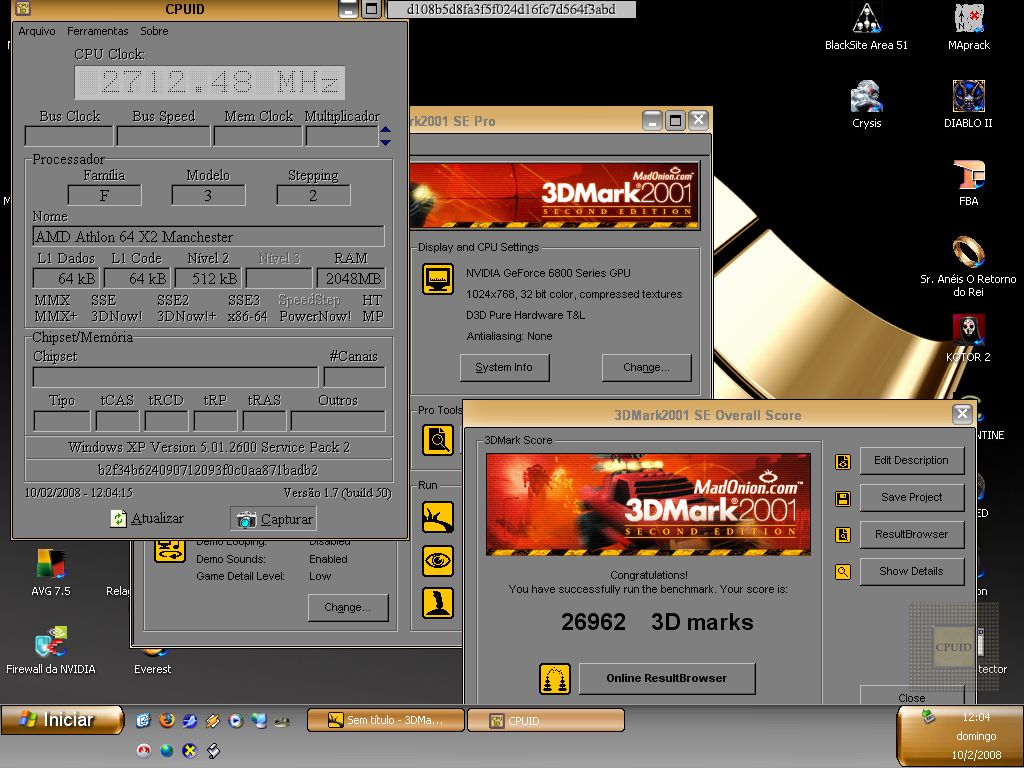Click the processor Nome field

click(x=208, y=236)
